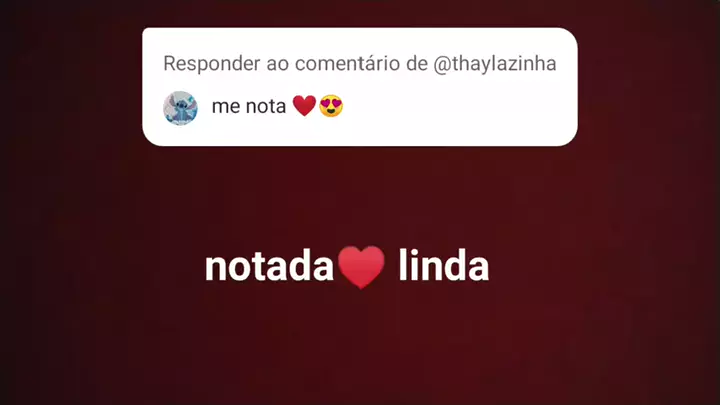The width and height of the screenshot is (720, 405).
Task: Tap the dark red background below caption
Action: (x=360, y=349)
